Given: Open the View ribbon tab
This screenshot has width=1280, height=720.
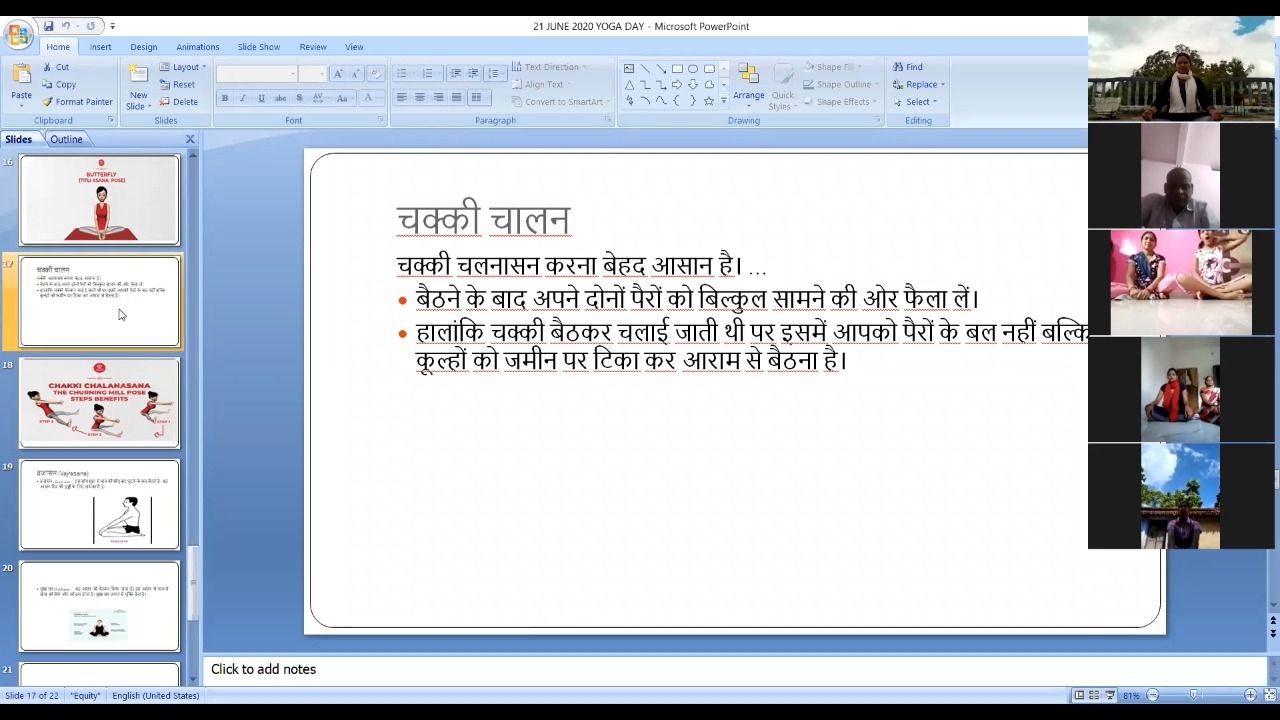Looking at the screenshot, I should 354,47.
